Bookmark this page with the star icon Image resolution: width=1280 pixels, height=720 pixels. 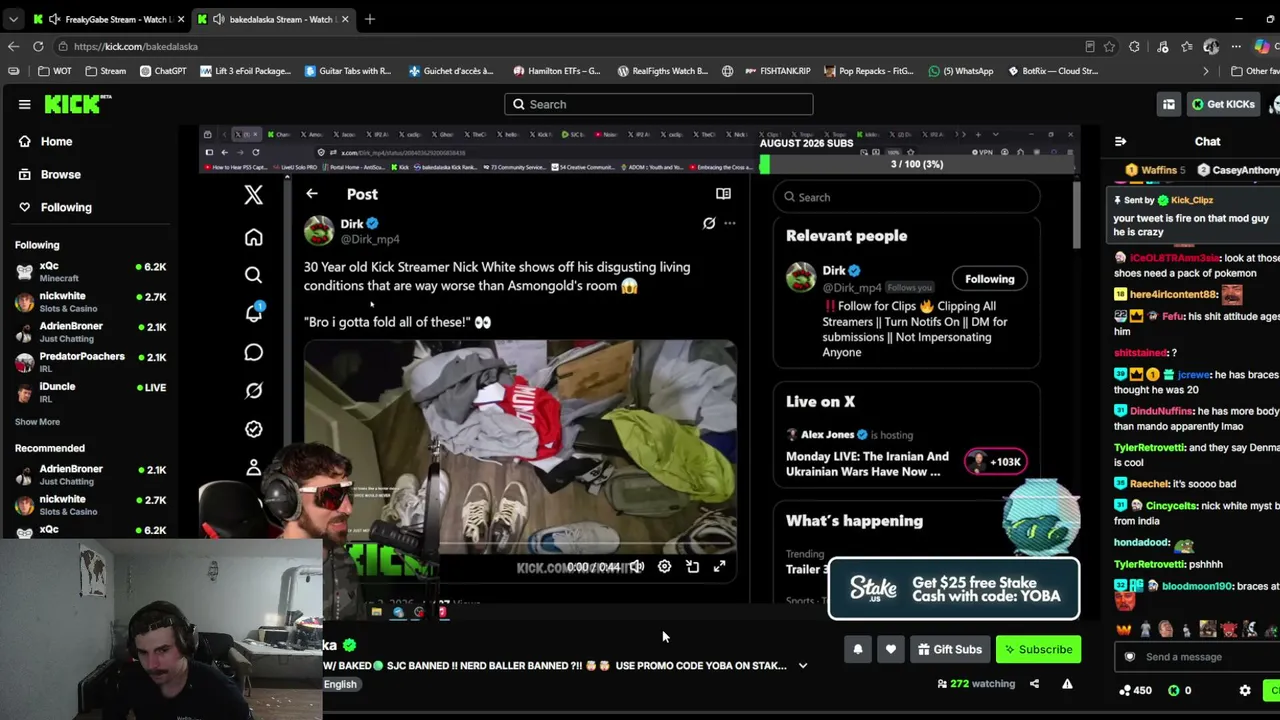pos(1109,46)
